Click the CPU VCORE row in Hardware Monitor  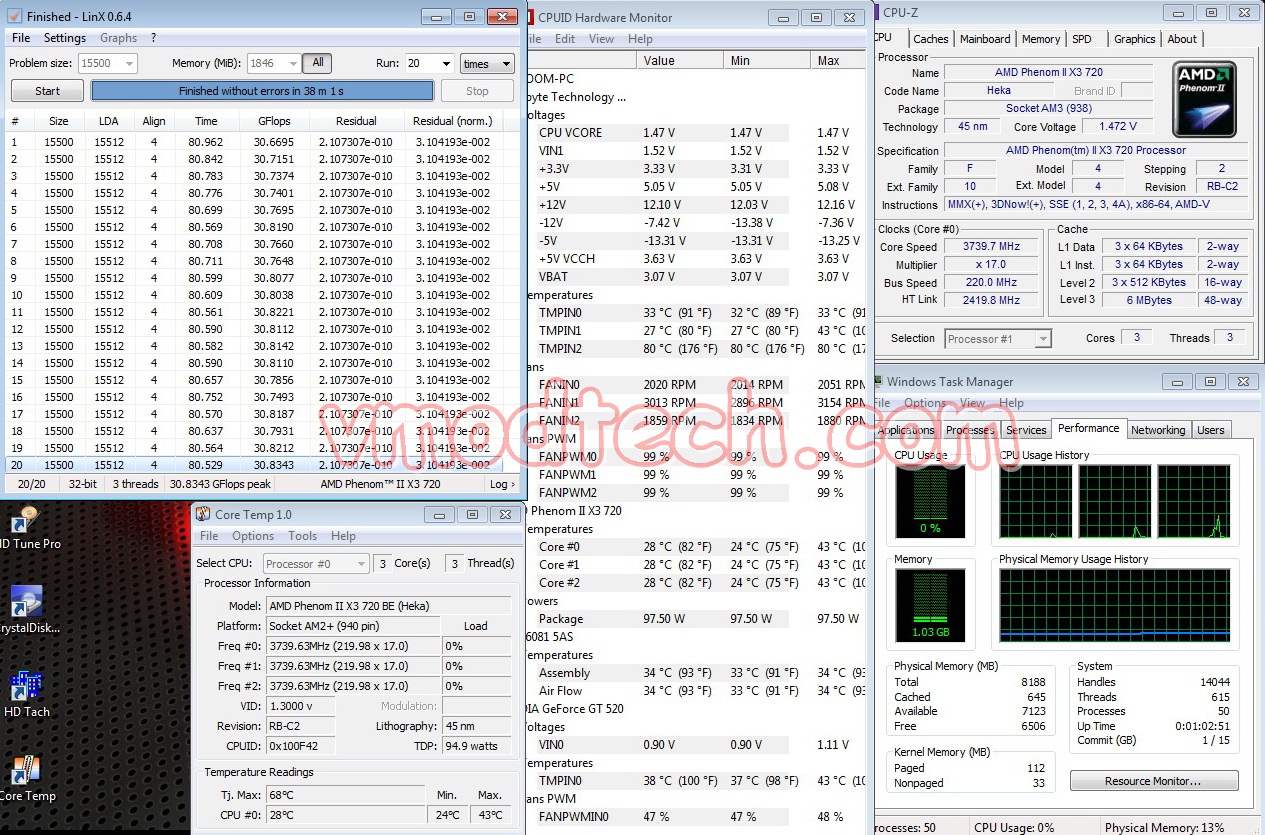695,132
